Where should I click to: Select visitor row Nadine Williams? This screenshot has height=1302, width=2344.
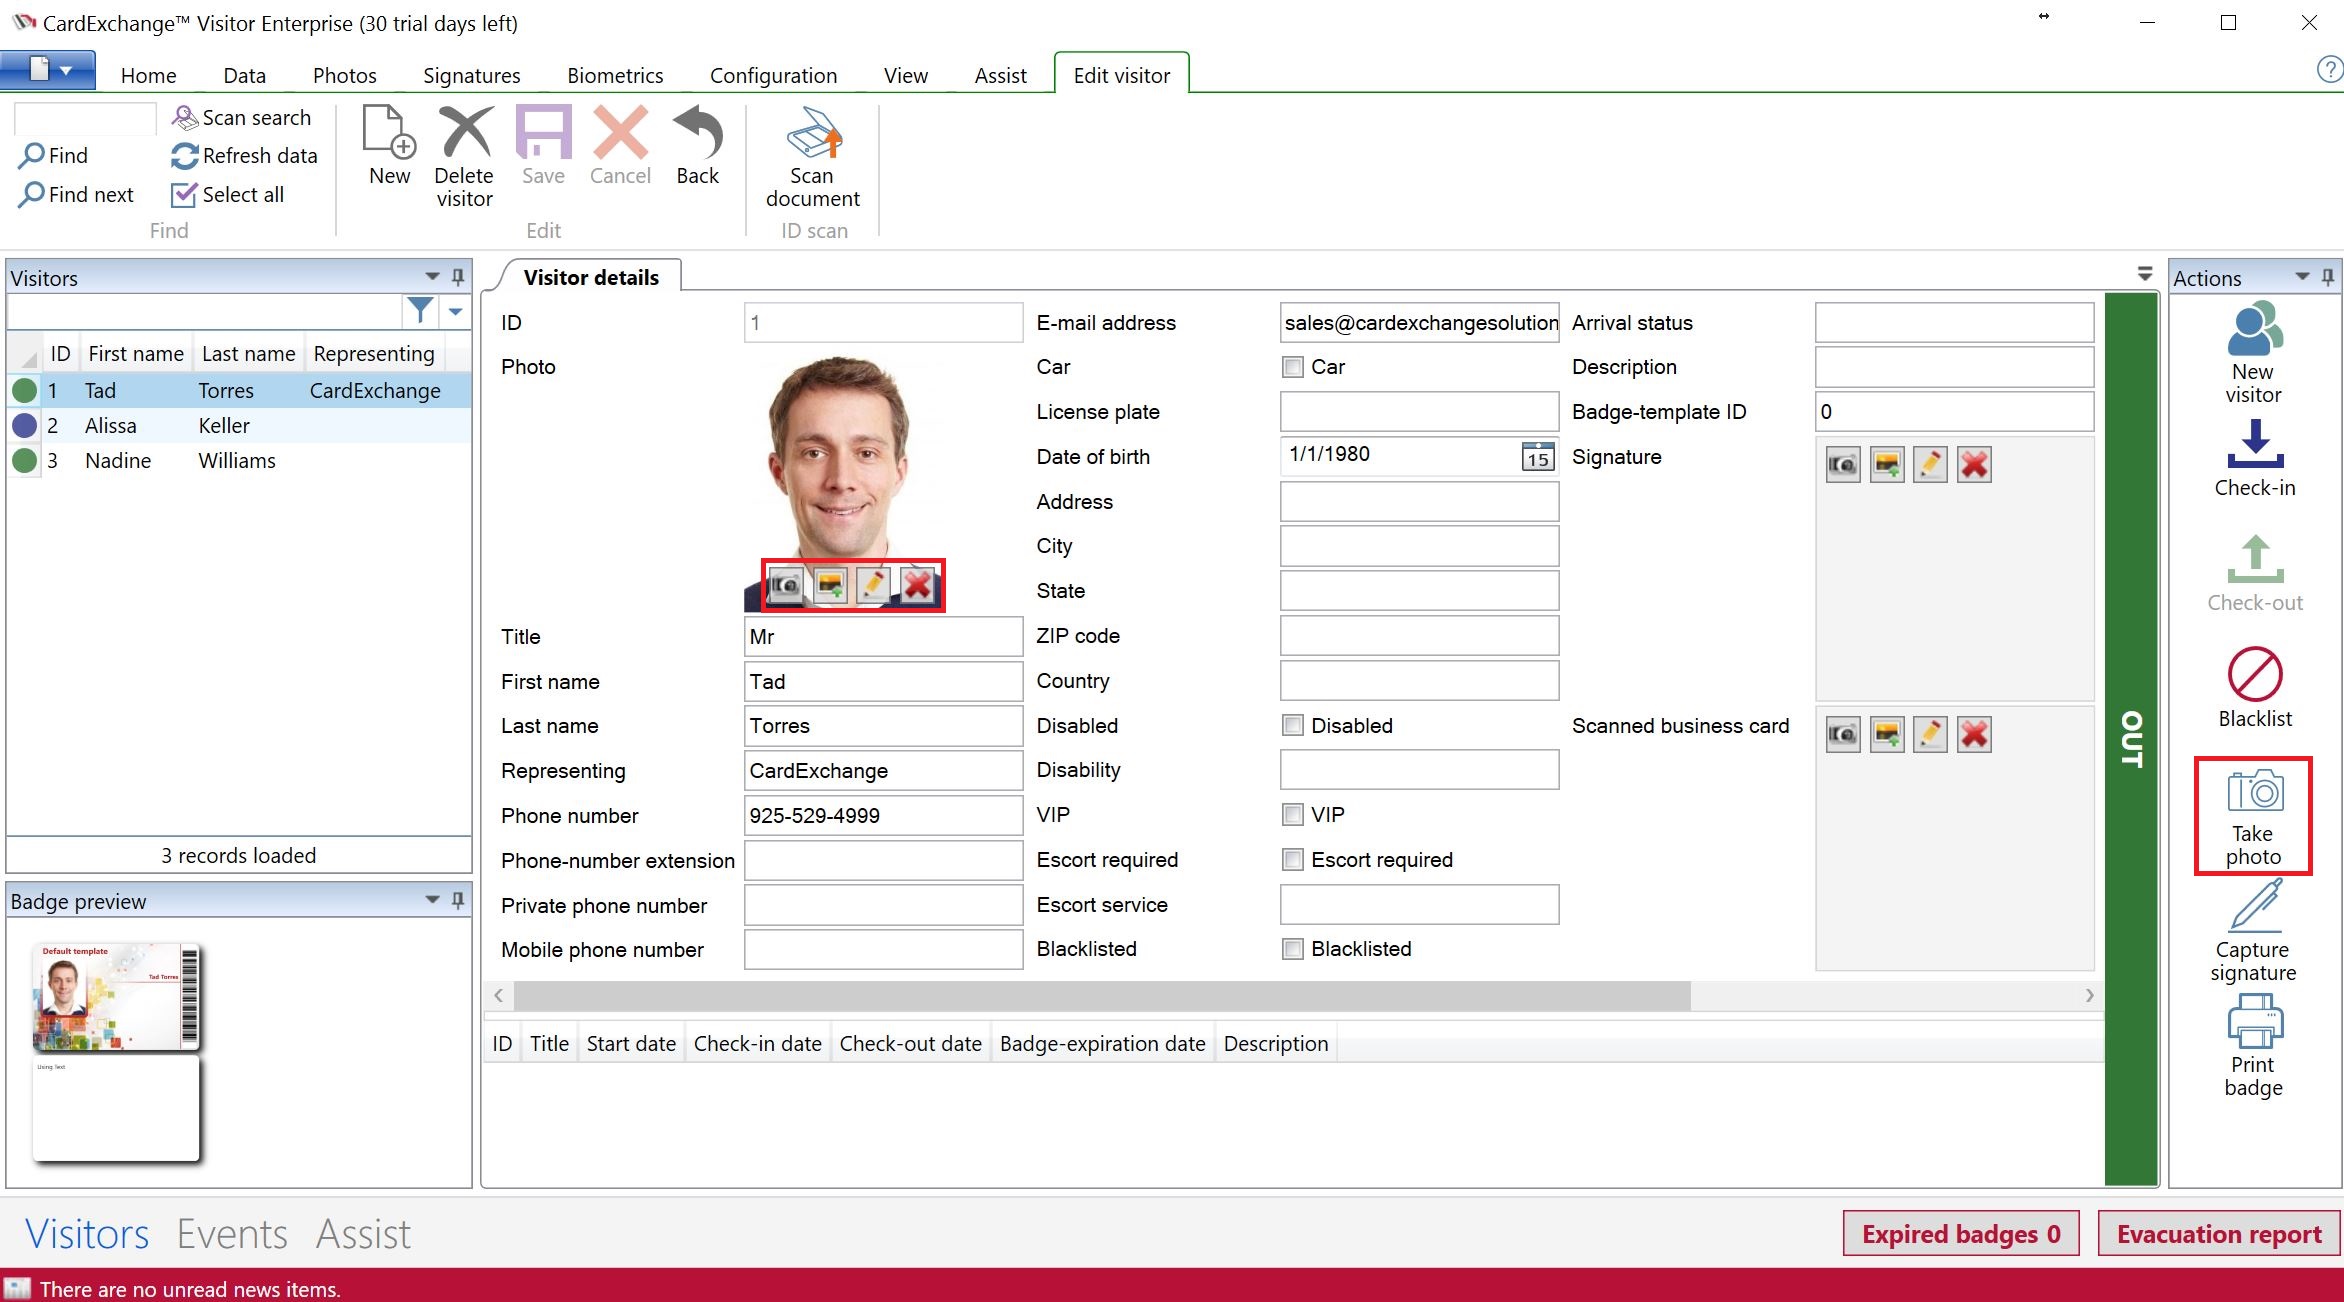point(239,461)
